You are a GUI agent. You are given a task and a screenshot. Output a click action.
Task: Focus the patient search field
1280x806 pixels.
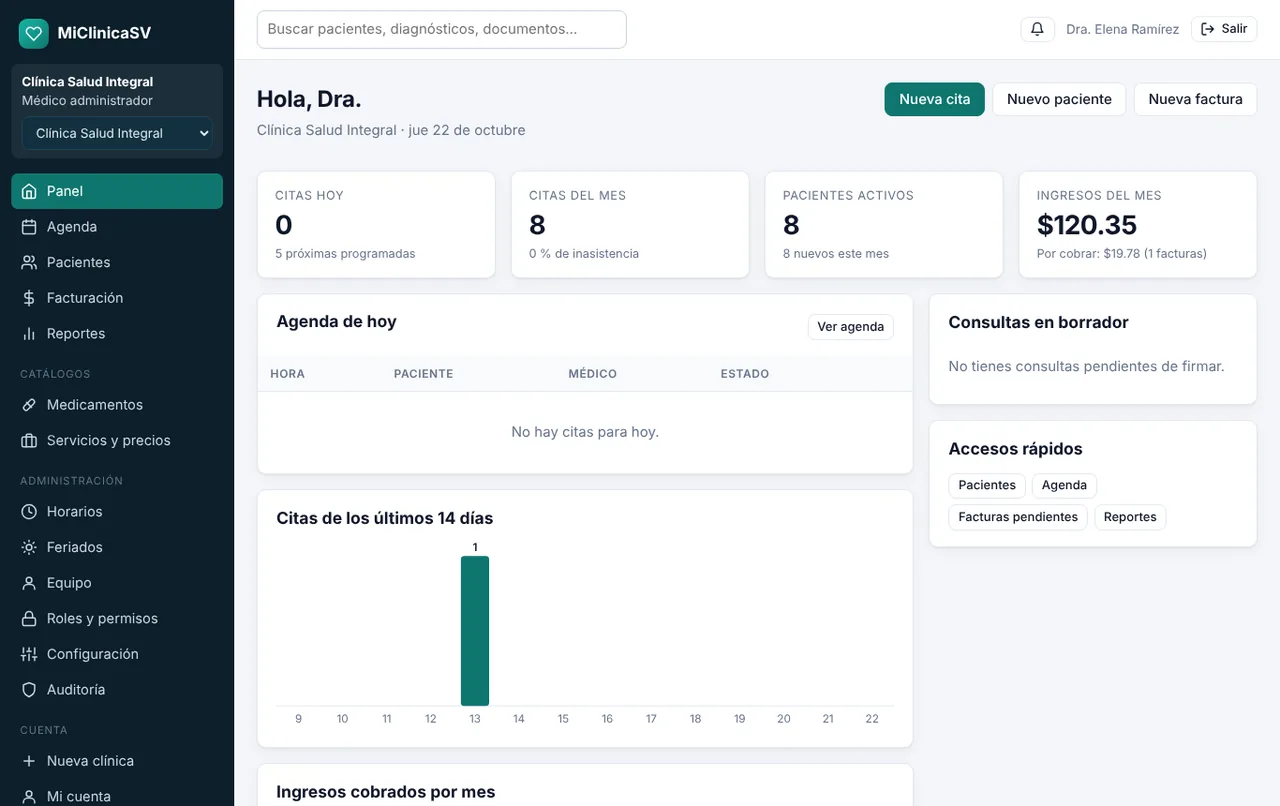pyautogui.click(x=442, y=29)
